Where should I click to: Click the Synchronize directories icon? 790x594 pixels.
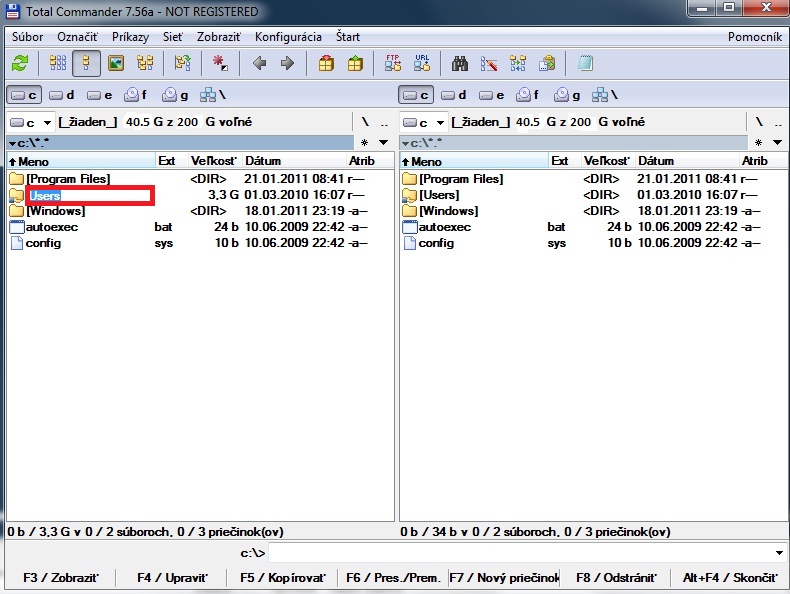point(518,63)
